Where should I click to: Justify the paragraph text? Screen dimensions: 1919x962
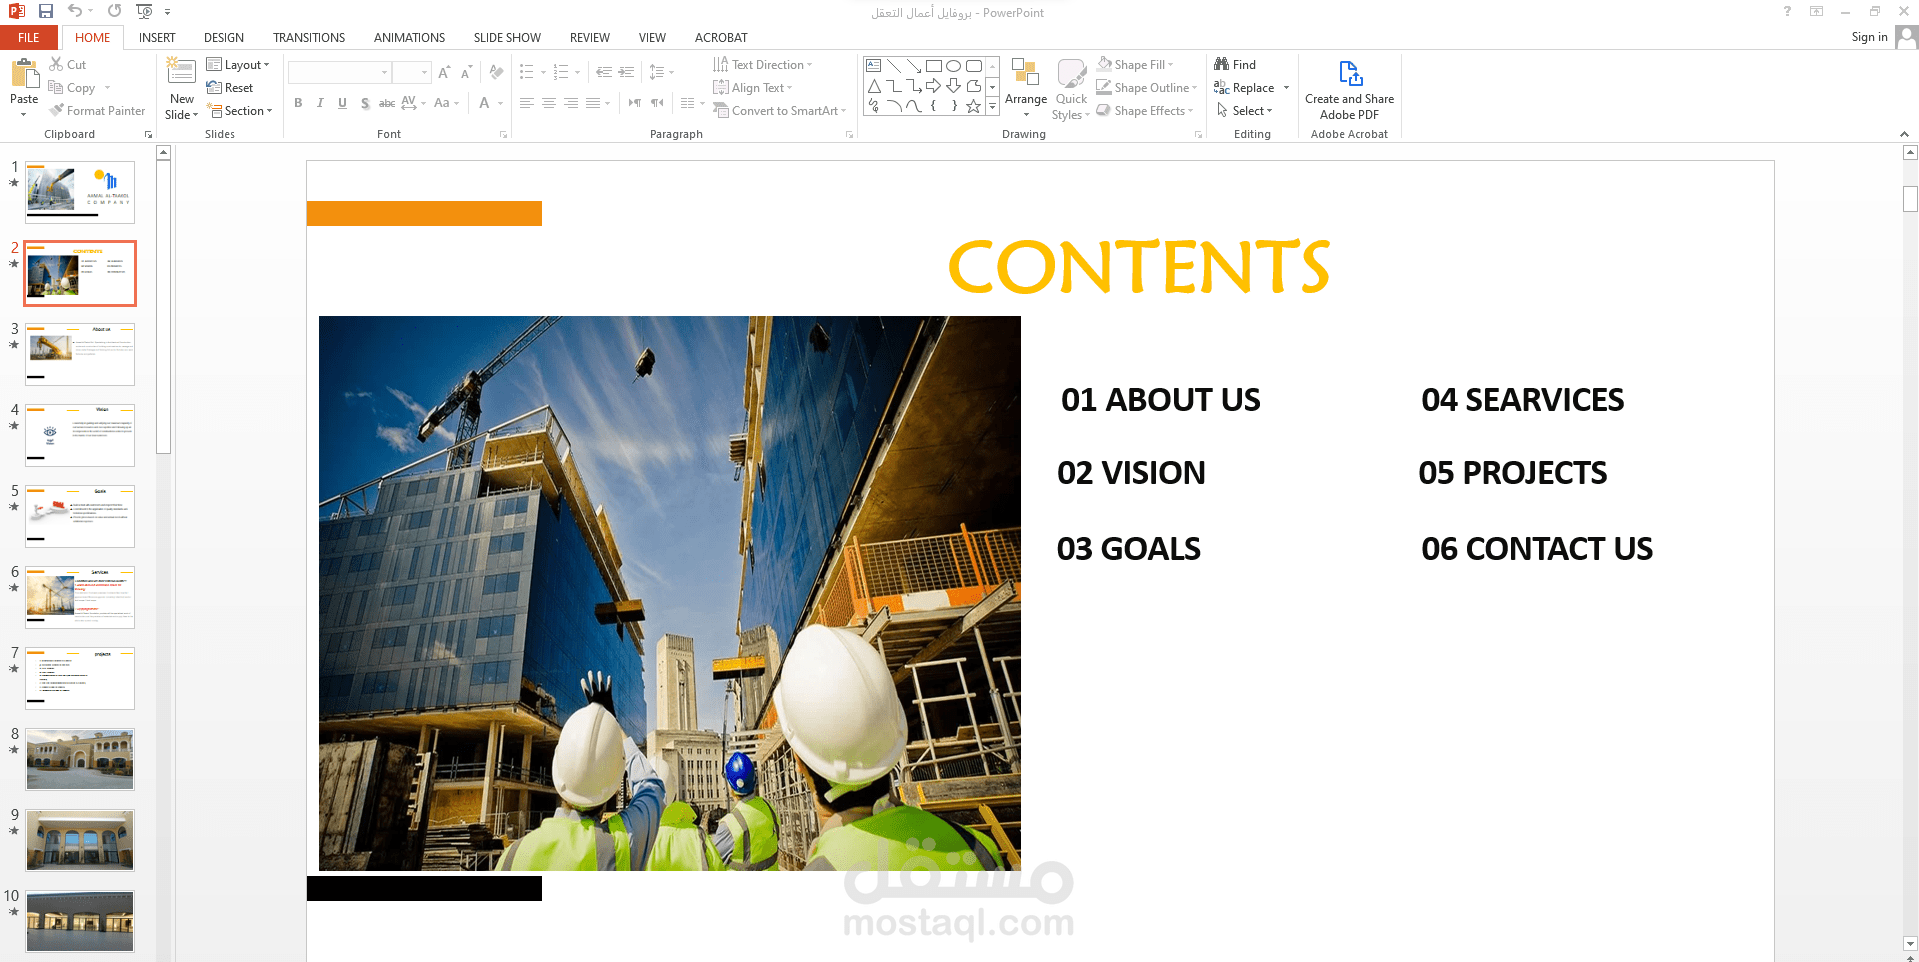pyautogui.click(x=593, y=103)
